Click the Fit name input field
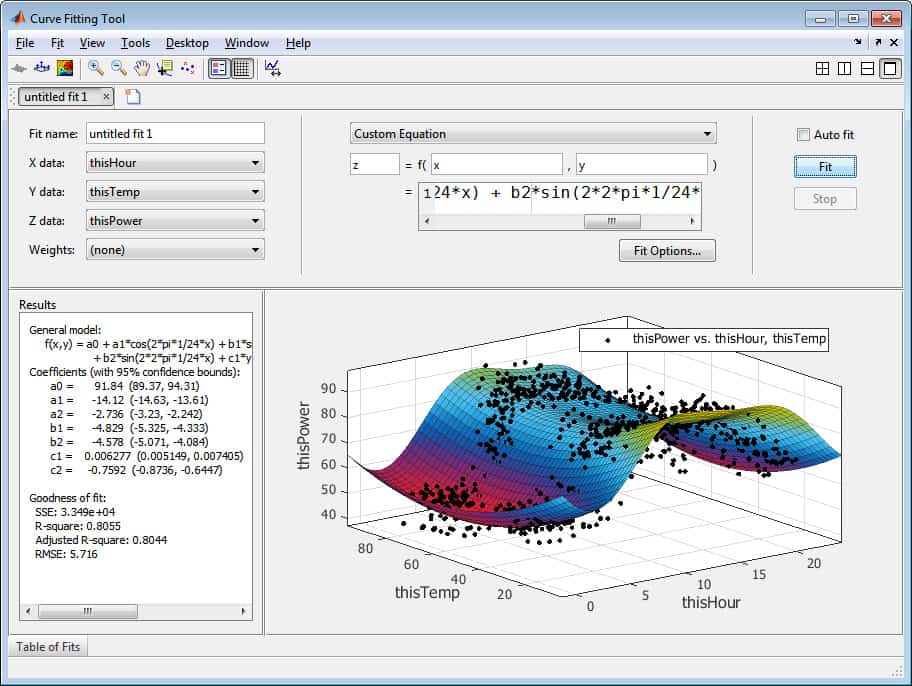Screen dimensions: 912x686 coord(175,133)
